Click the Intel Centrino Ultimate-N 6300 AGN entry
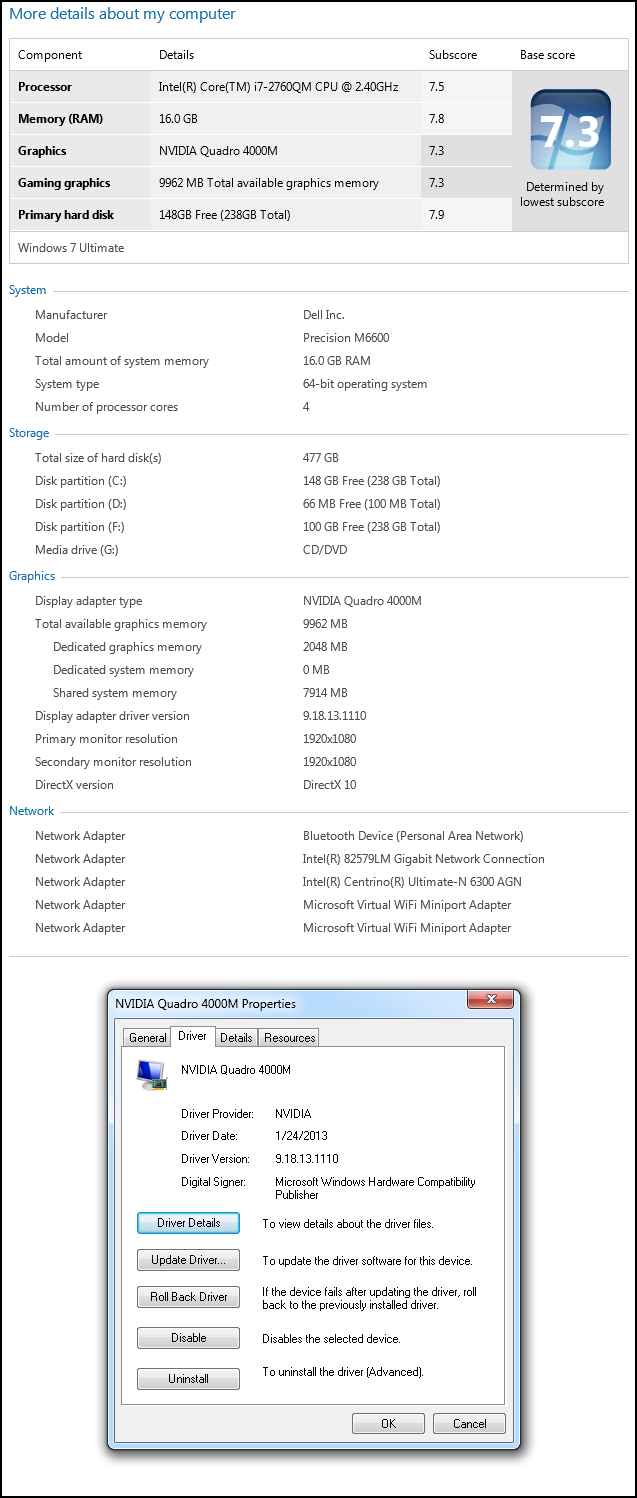 click(x=412, y=882)
